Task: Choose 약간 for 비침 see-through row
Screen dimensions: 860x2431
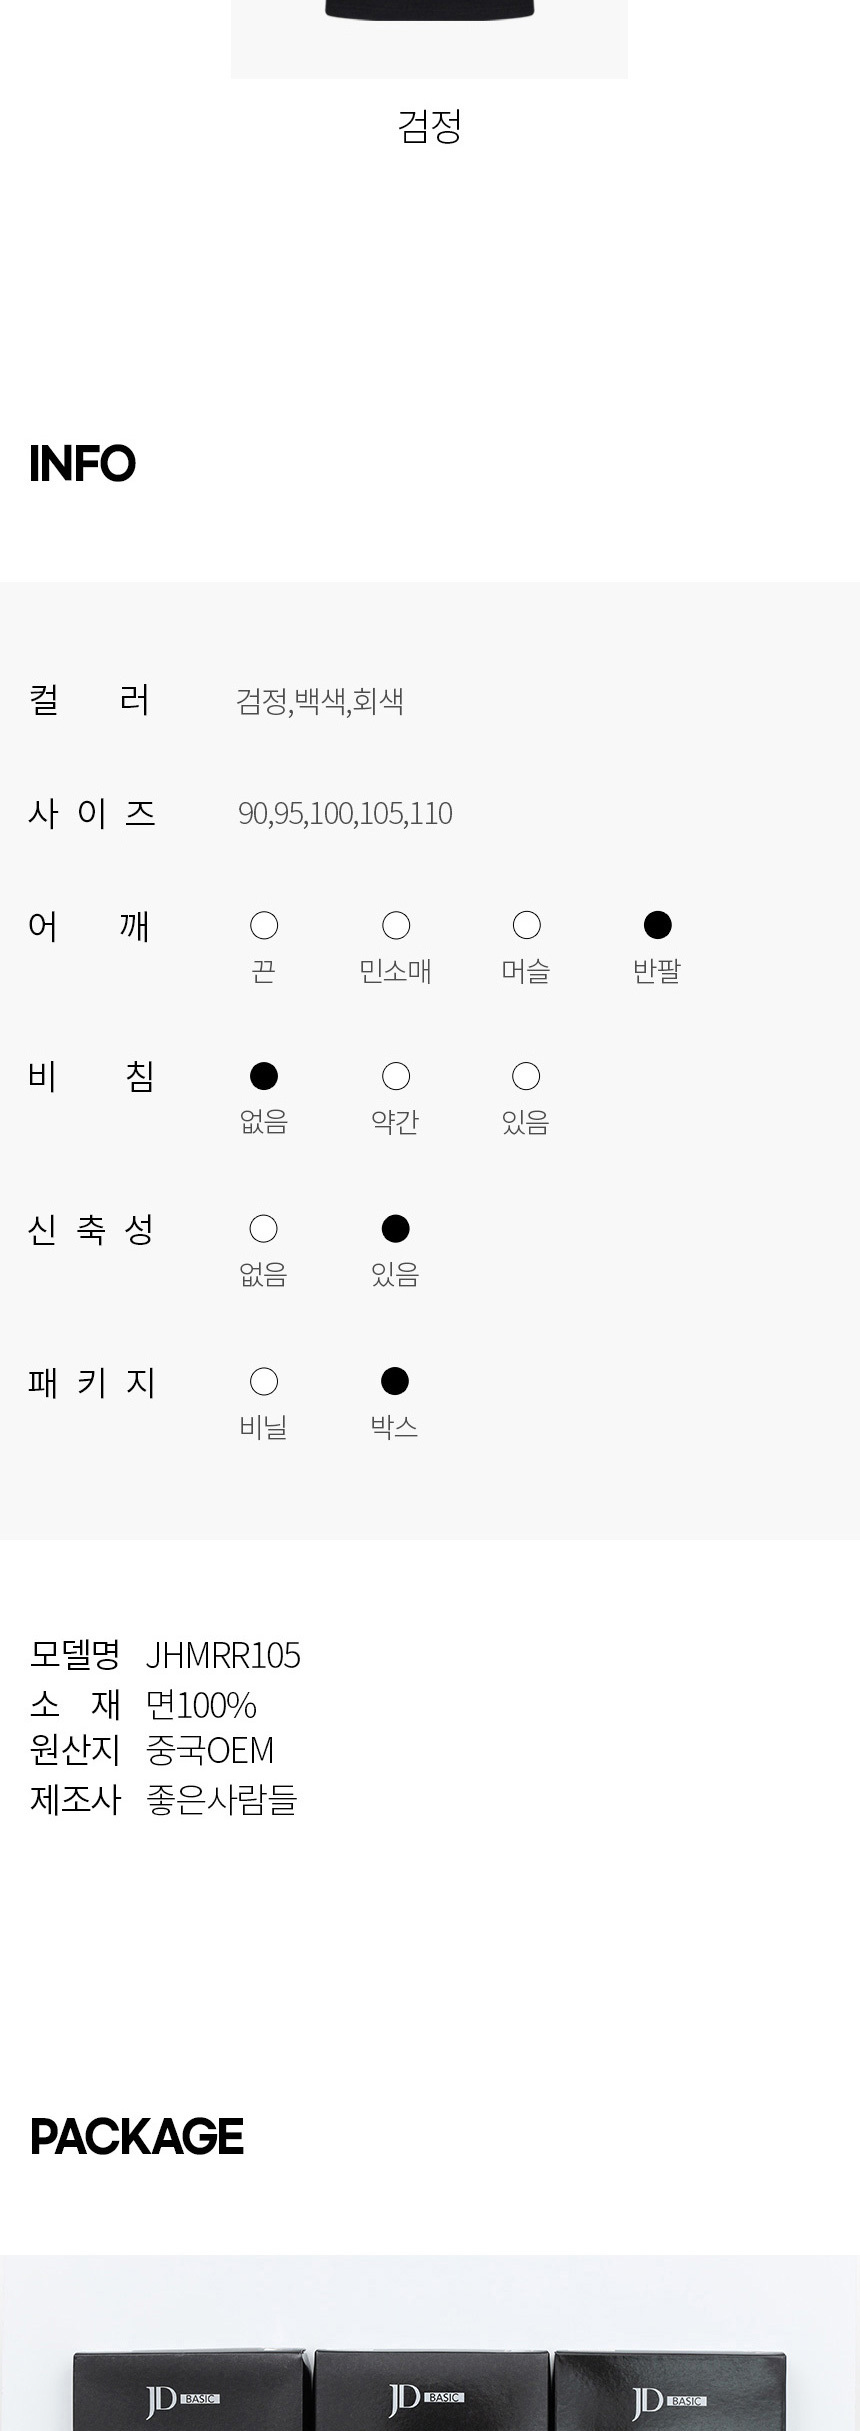Action: (396, 1077)
